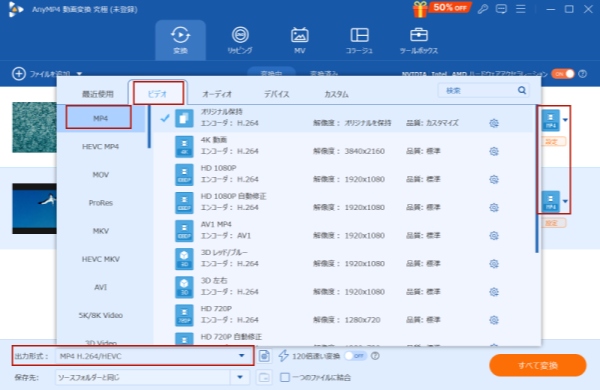Open the リッピング ripper tab
This screenshot has height=390, width=600.
tap(240, 40)
